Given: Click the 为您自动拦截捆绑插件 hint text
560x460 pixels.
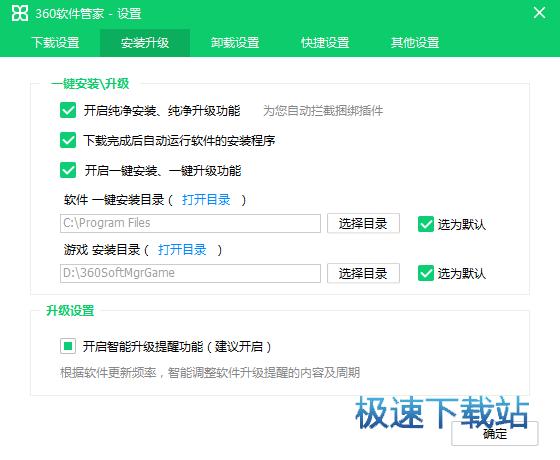Looking at the screenshot, I should coord(323,111).
